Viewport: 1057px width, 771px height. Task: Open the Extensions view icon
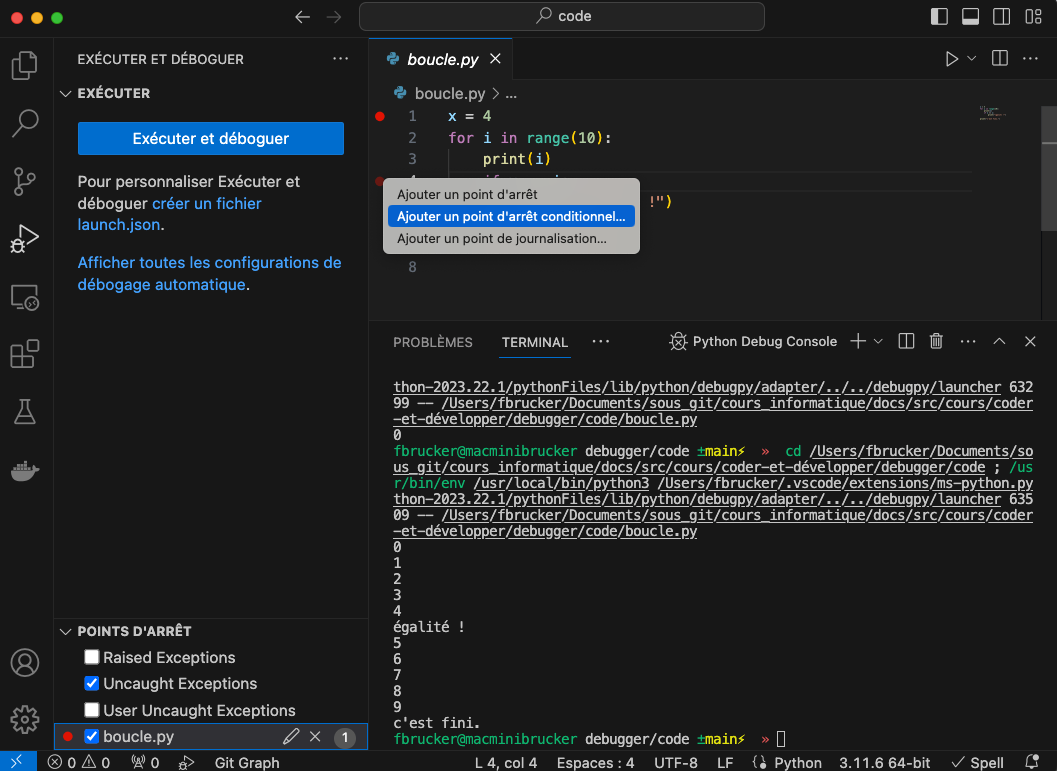click(x=24, y=354)
